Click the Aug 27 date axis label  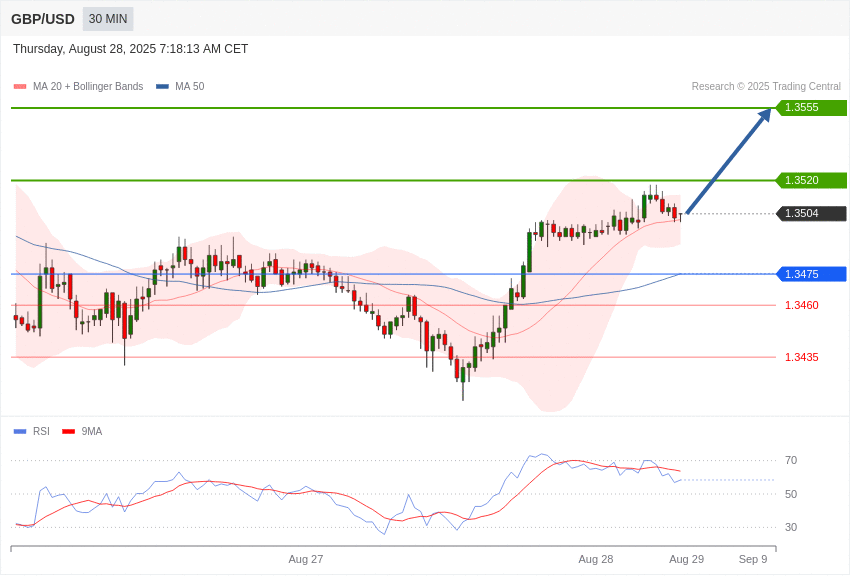[x=306, y=559]
